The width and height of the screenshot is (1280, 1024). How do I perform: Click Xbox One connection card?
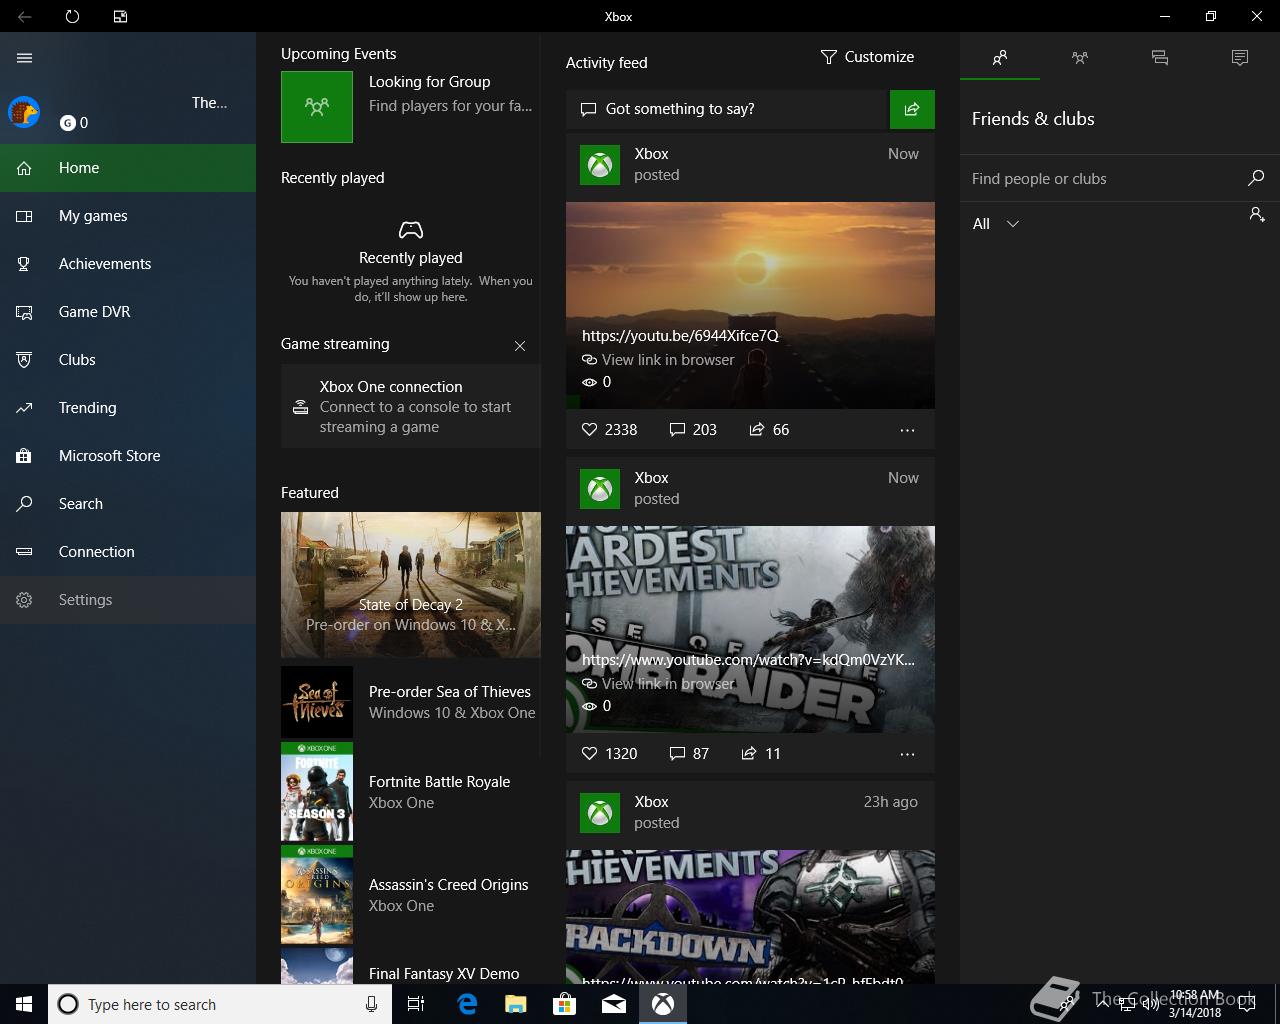pyautogui.click(x=411, y=406)
